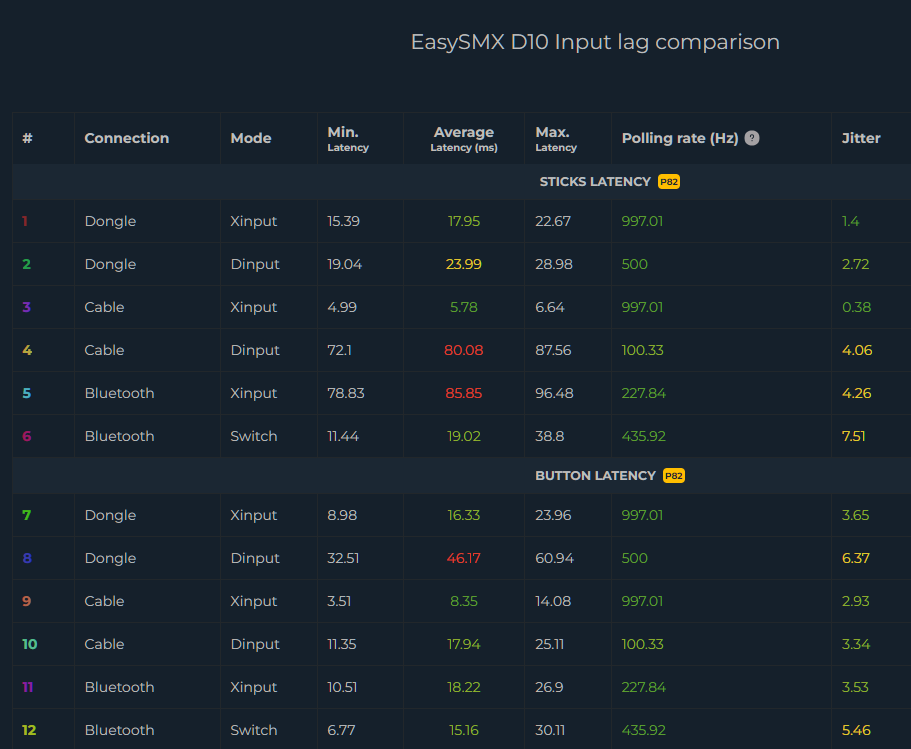The width and height of the screenshot is (911, 749).
Task: Click polling rate 100.33 in row 4
Action: (643, 350)
